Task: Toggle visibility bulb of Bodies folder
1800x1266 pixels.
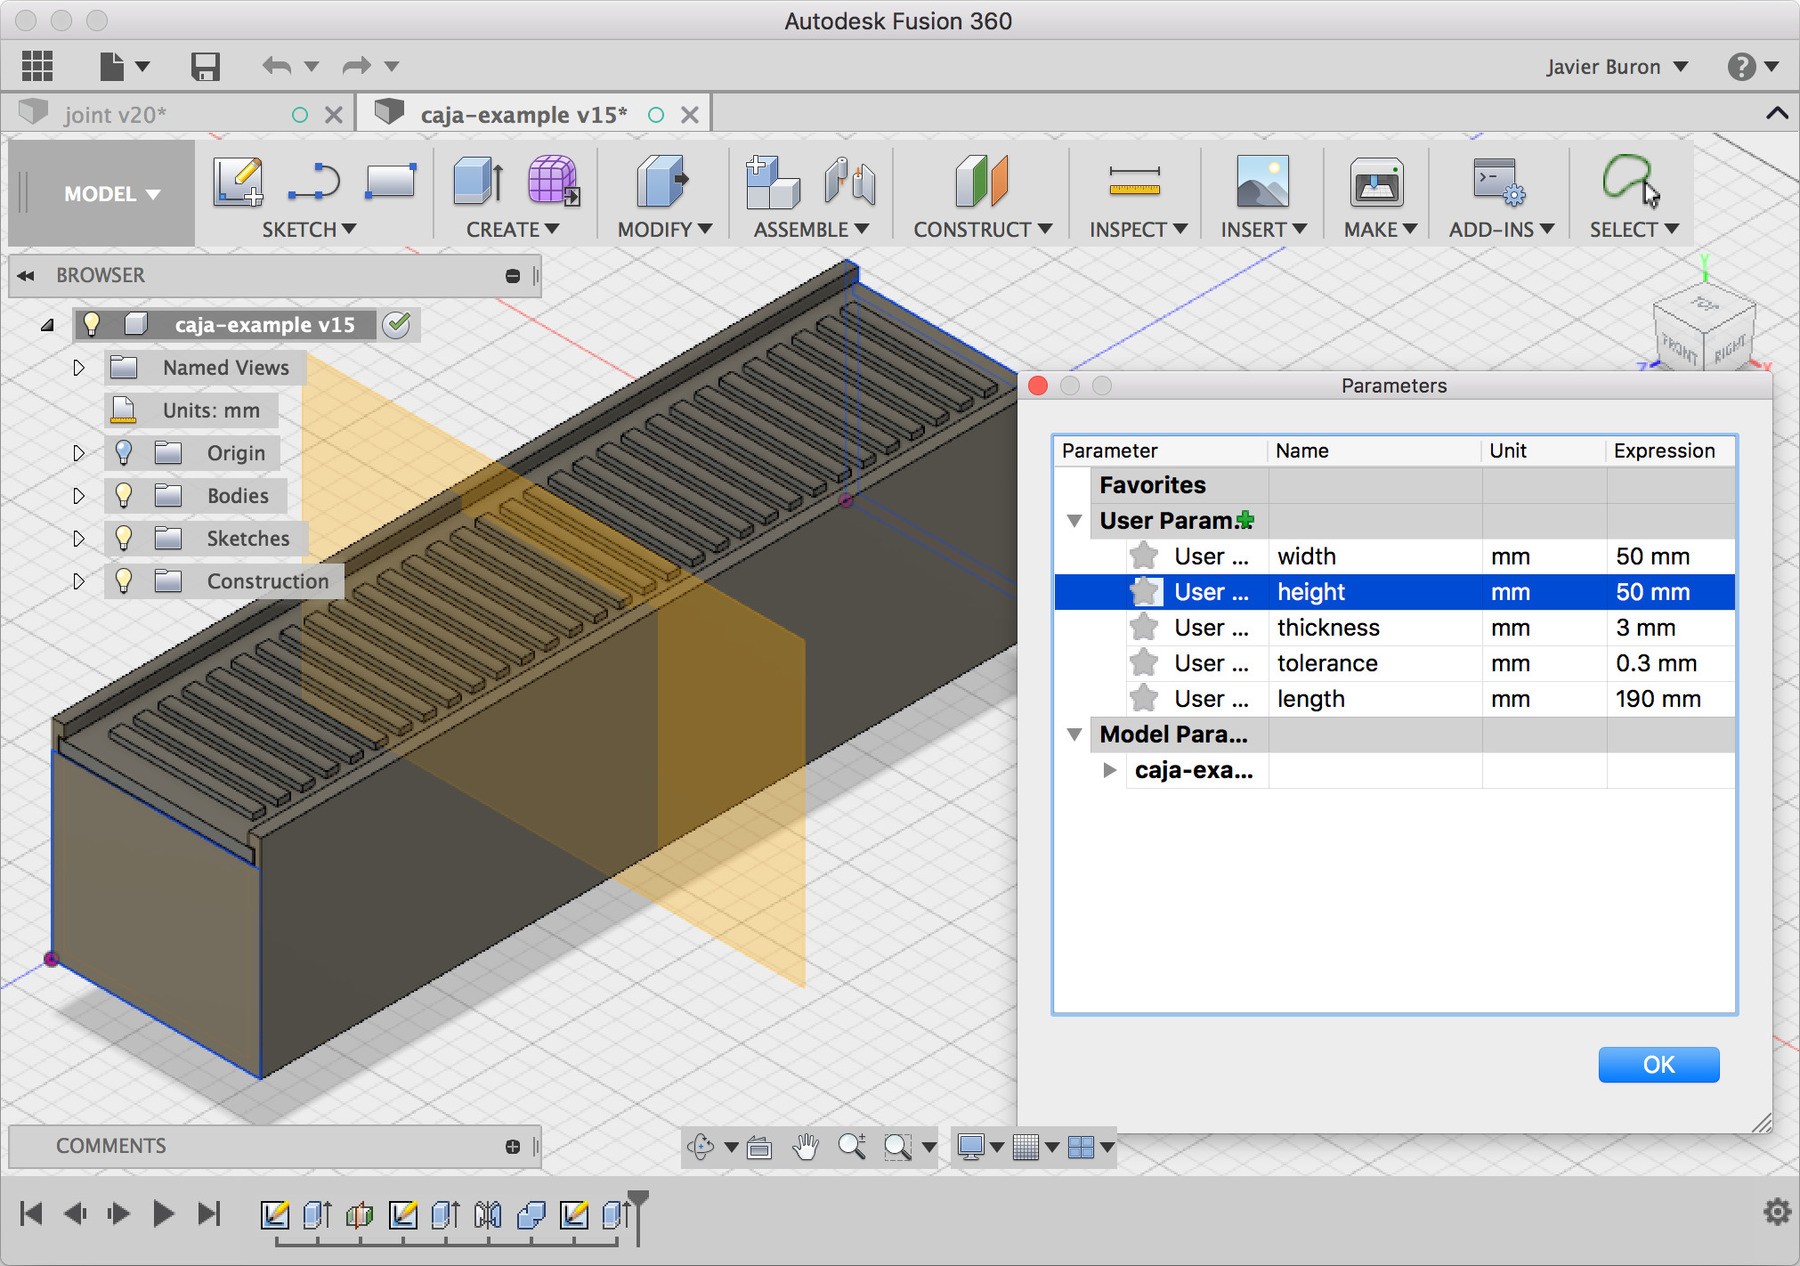Action: pyautogui.click(x=124, y=495)
